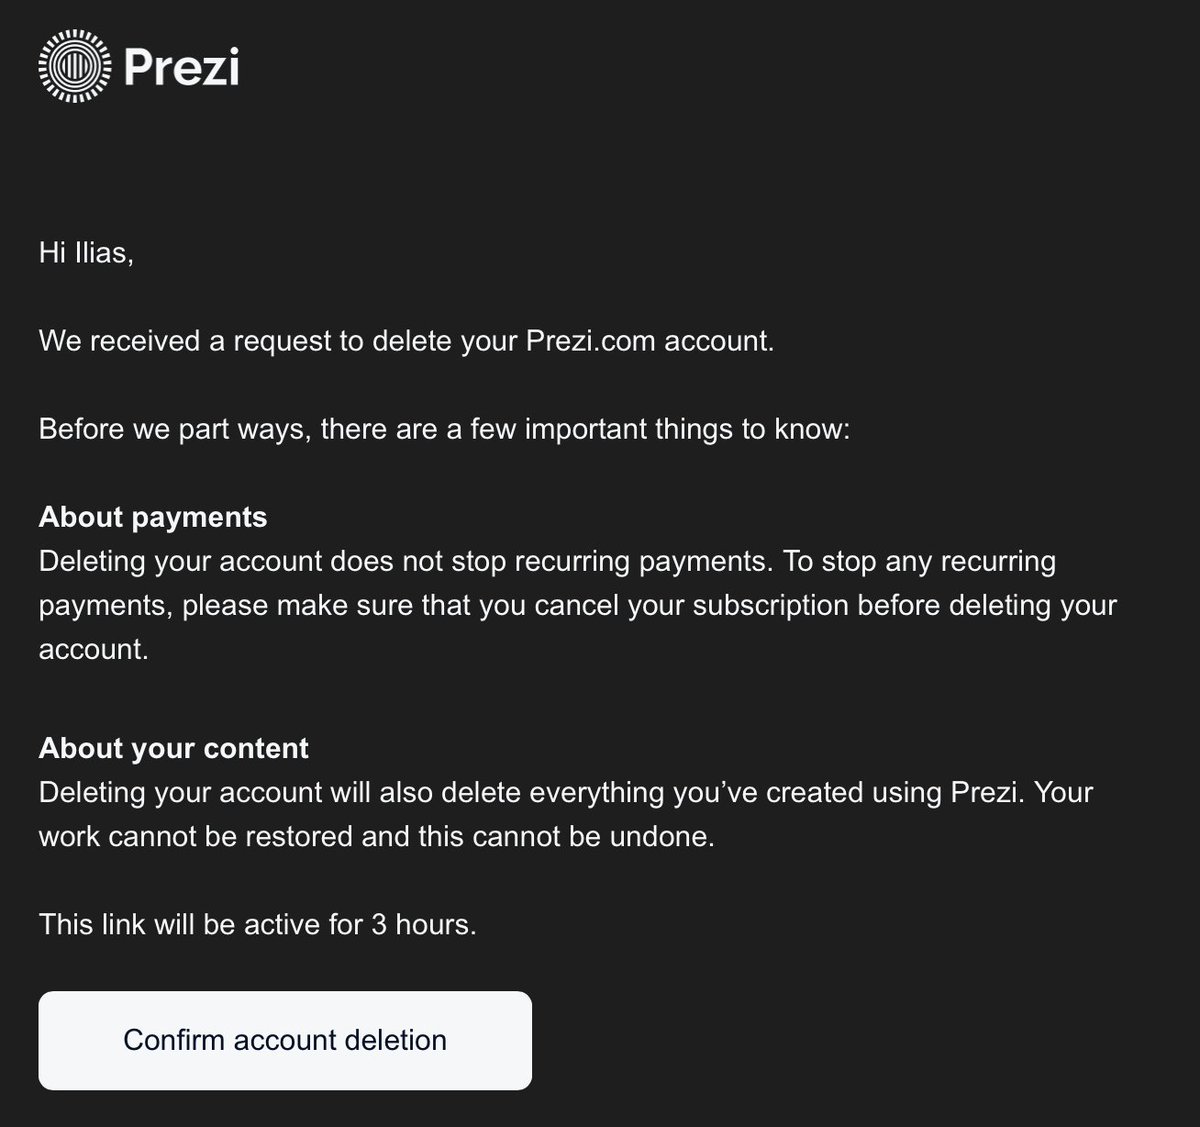1200x1127 pixels.
Task: Select the 'About your content' heading
Action: [x=173, y=747]
